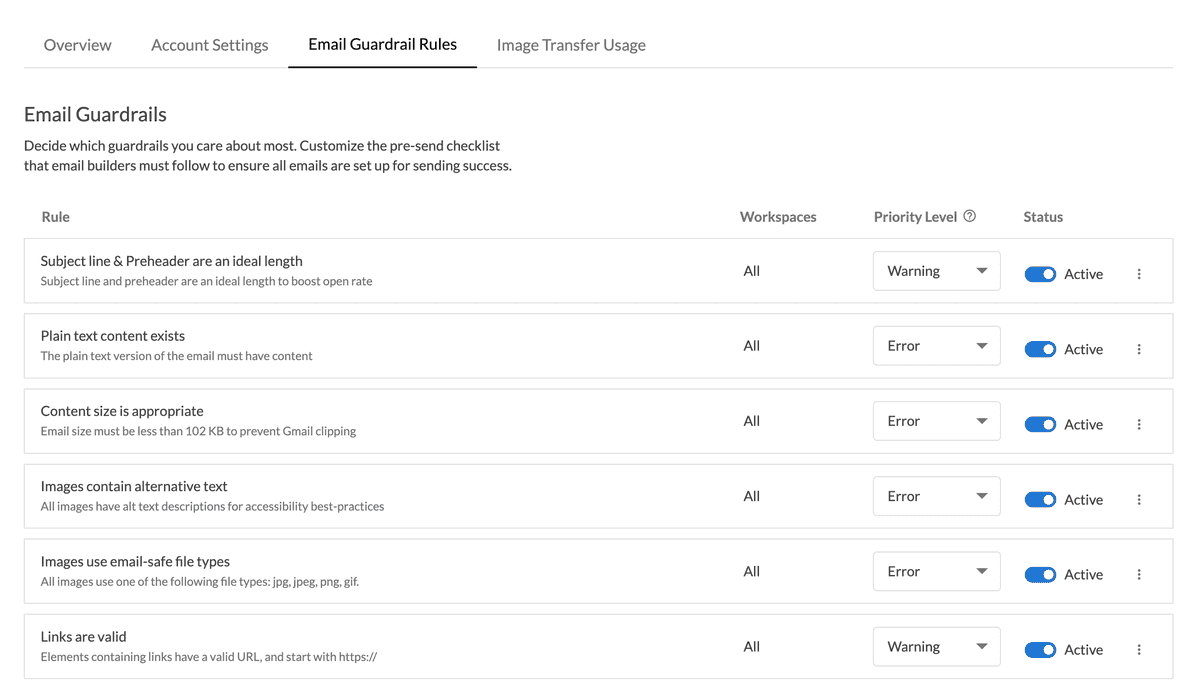Open the Warning dropdown for Subject line rule
The width and height of the screenshot is (1200, 686).
(936, 271)
